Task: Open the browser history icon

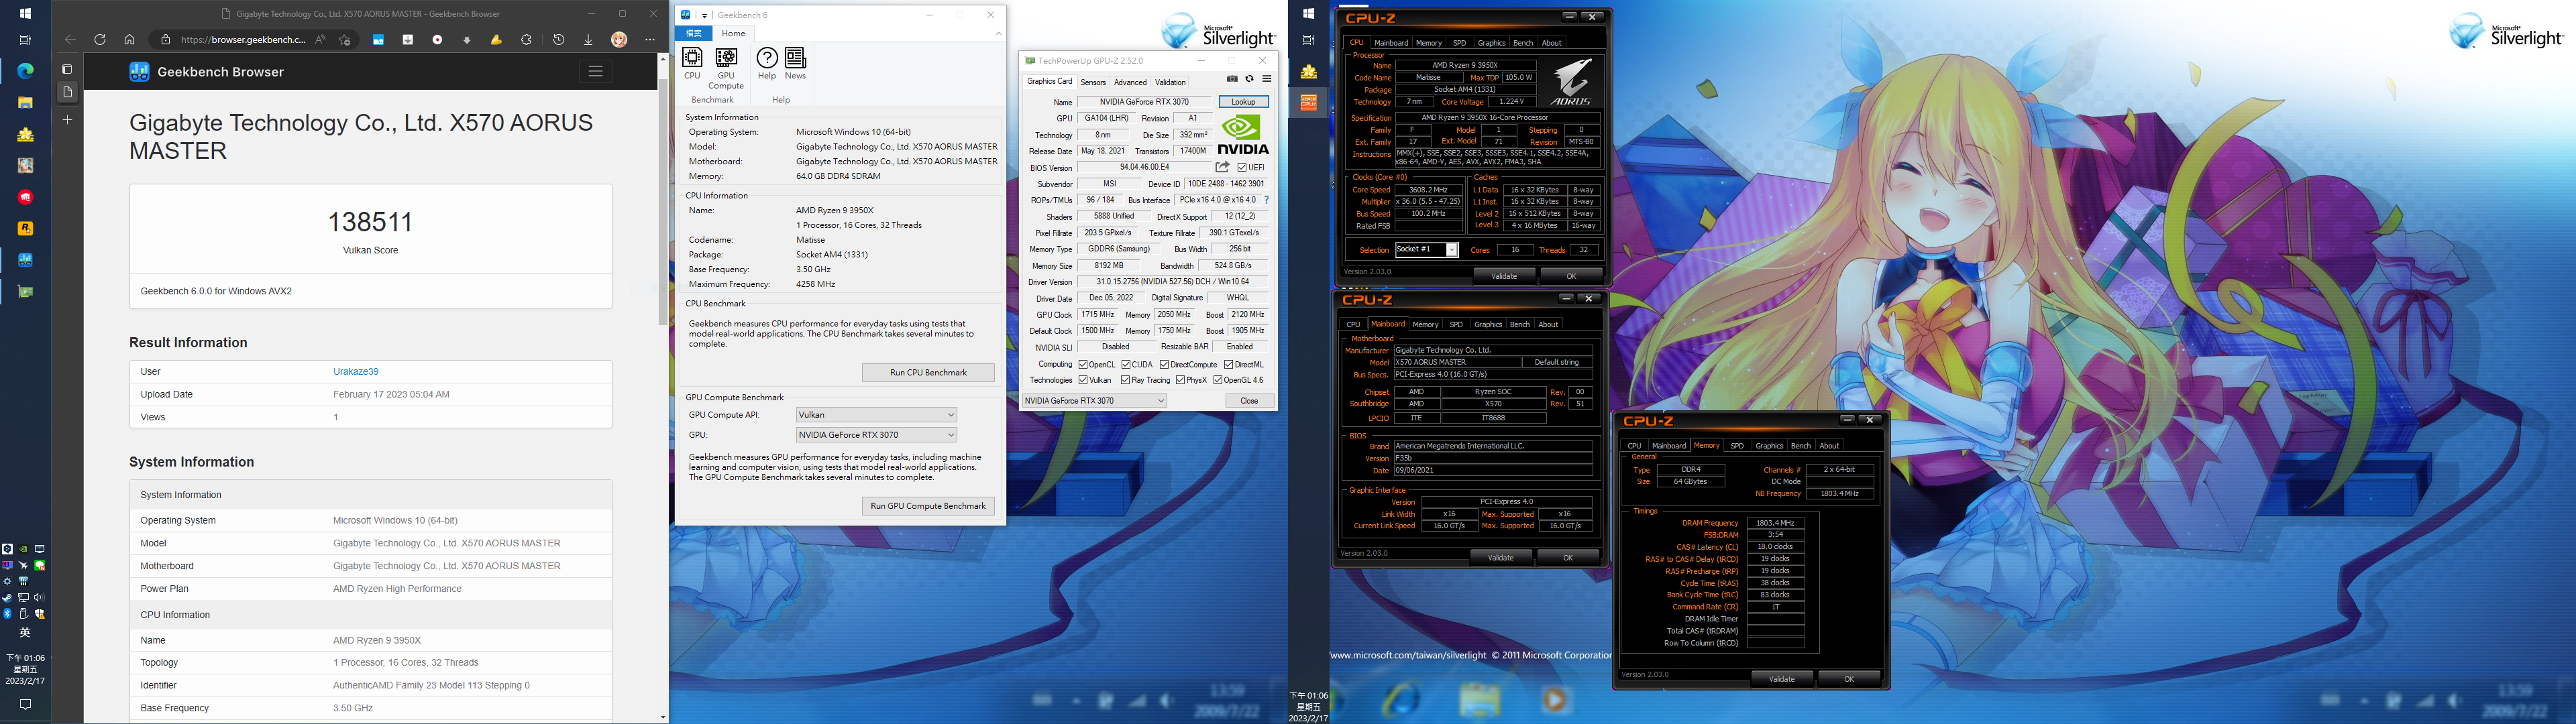Action: 559,40
